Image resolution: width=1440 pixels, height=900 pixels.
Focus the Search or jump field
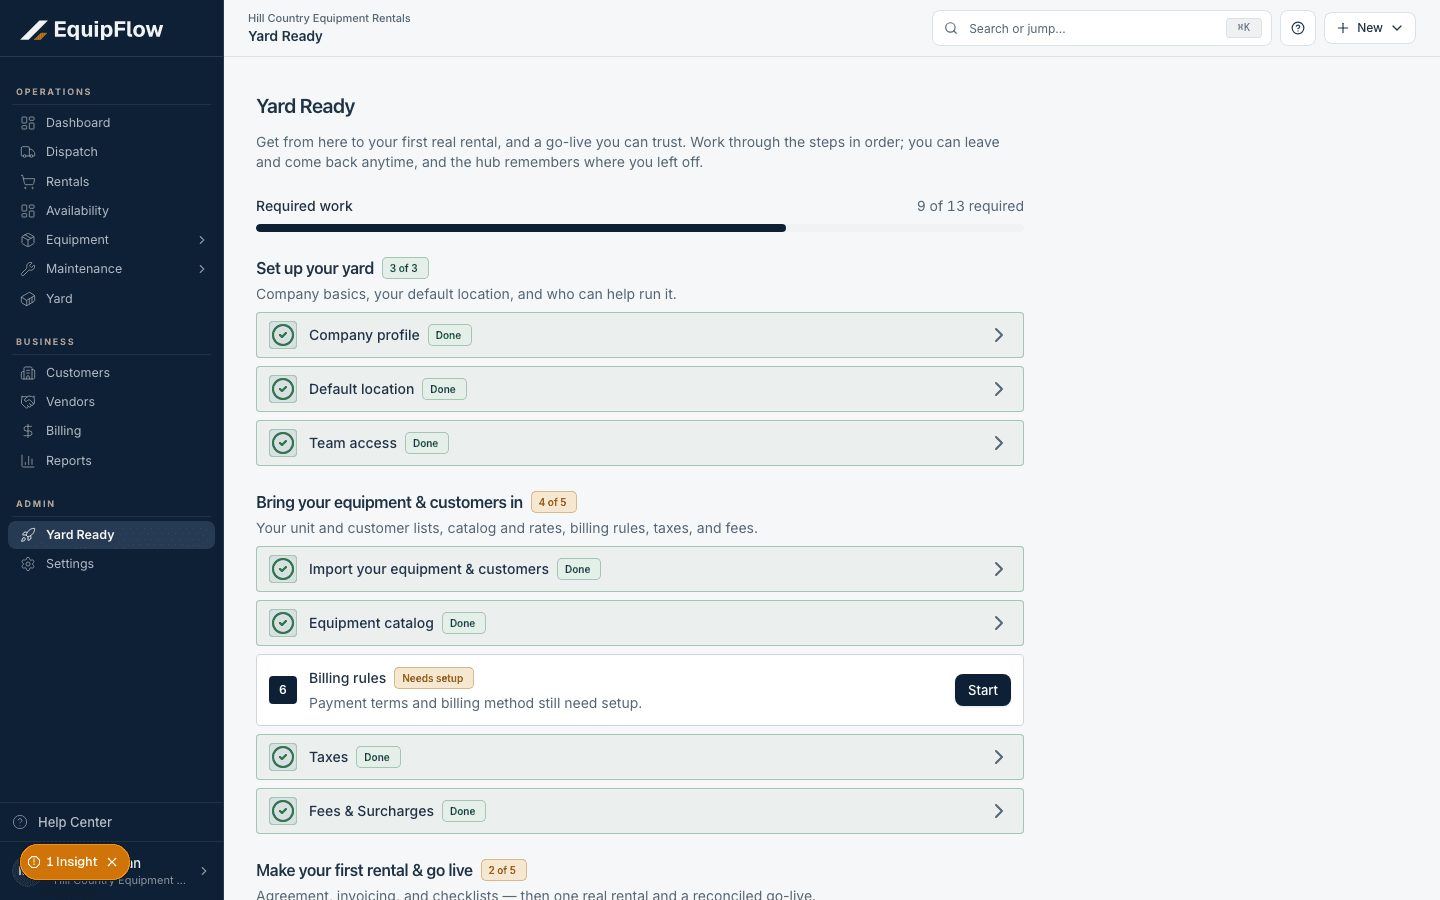(1102, 28)
